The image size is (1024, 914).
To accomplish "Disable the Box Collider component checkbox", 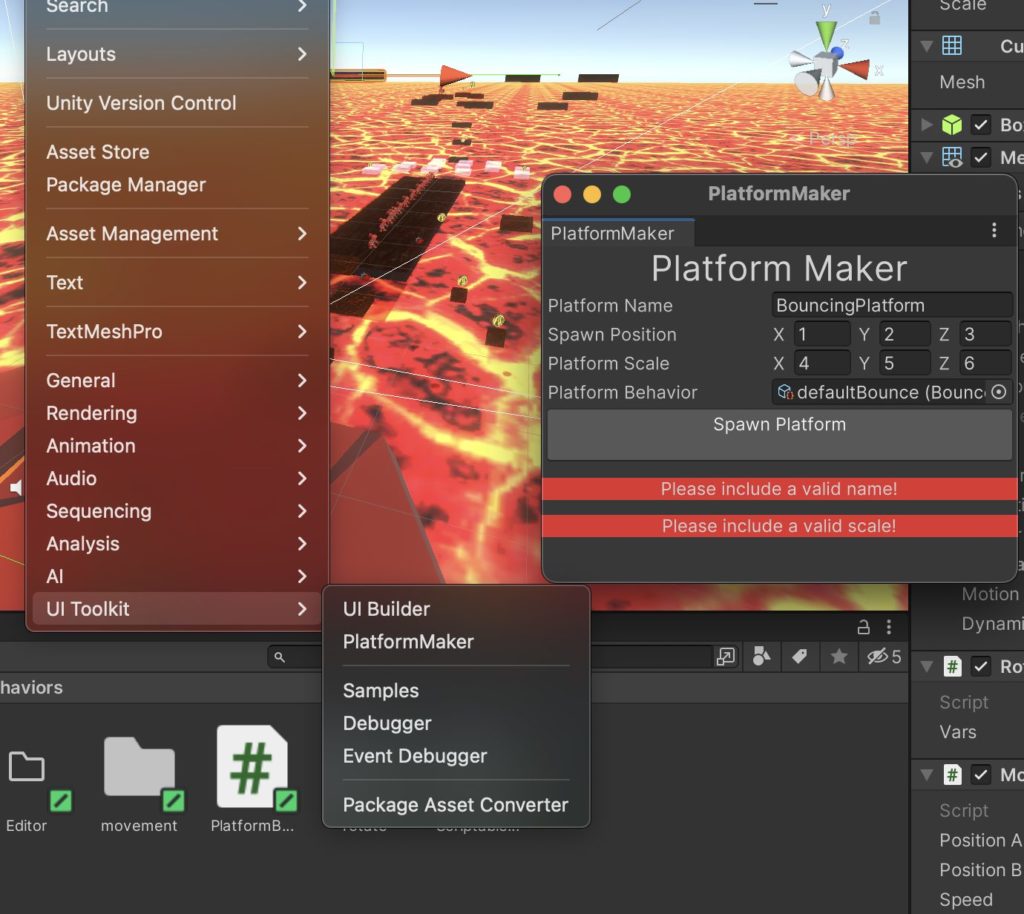I will click(981, 125).
